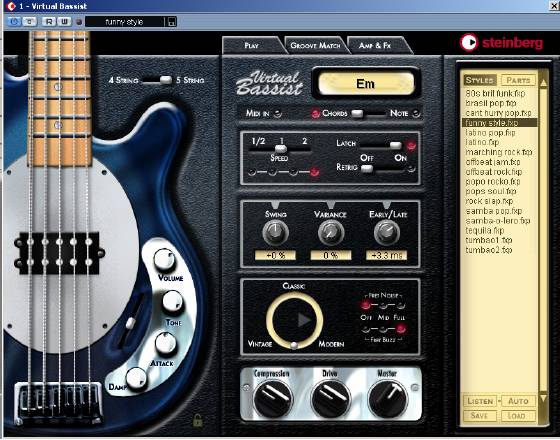Click the Vintage/Modern dial handle
This screenshot has width=560, height=440.
294,345
